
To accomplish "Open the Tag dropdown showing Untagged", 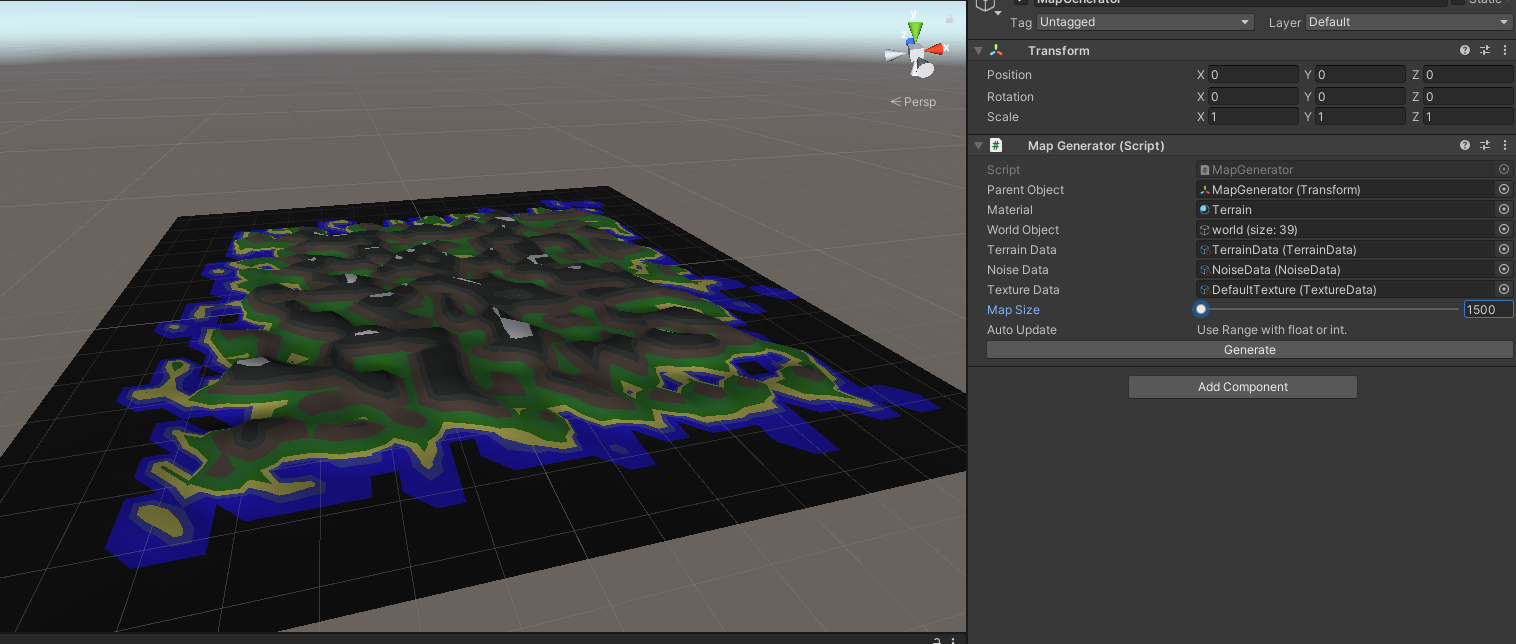I will (1145, 22).
